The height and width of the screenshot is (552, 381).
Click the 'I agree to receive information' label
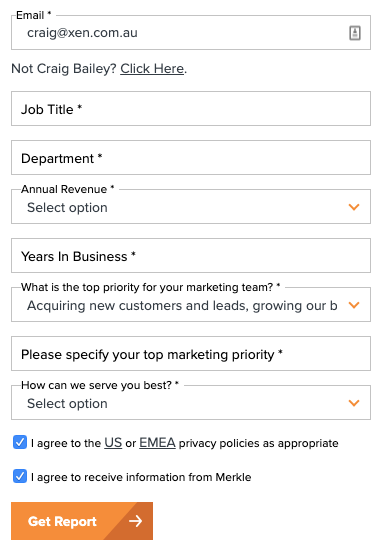pyautogui.click(x=141, y=477)
